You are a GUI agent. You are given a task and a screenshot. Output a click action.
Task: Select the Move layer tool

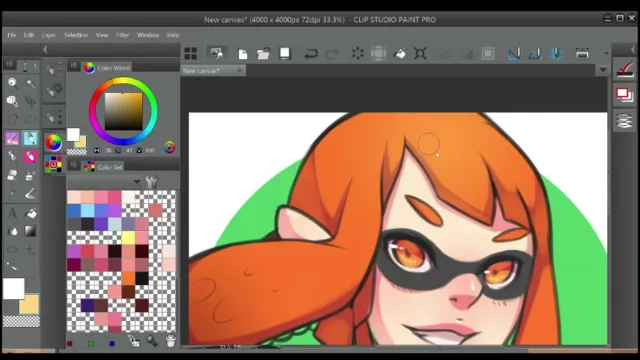coord(30,101)
